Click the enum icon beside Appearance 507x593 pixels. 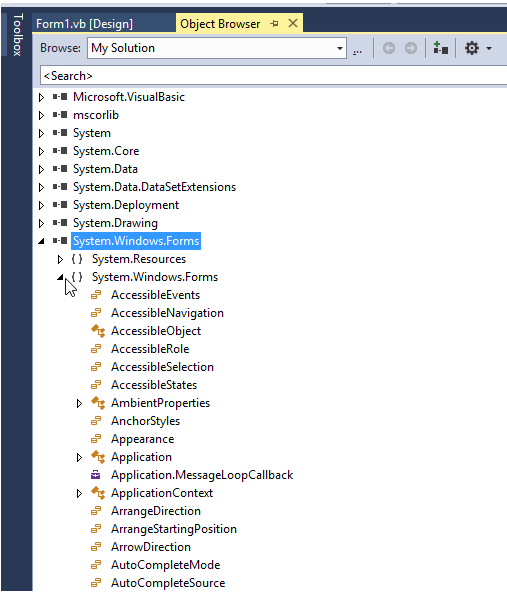[x=96, y=439]
